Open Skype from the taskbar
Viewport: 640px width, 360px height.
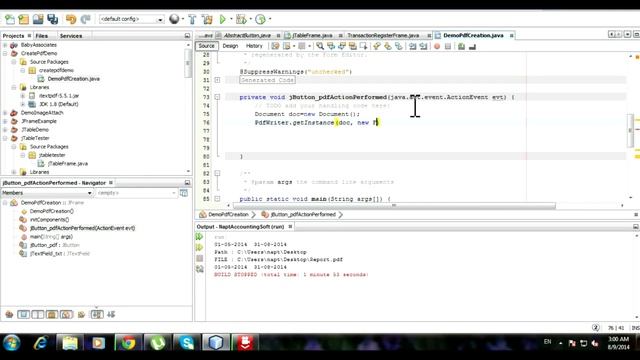pos(187,343)
